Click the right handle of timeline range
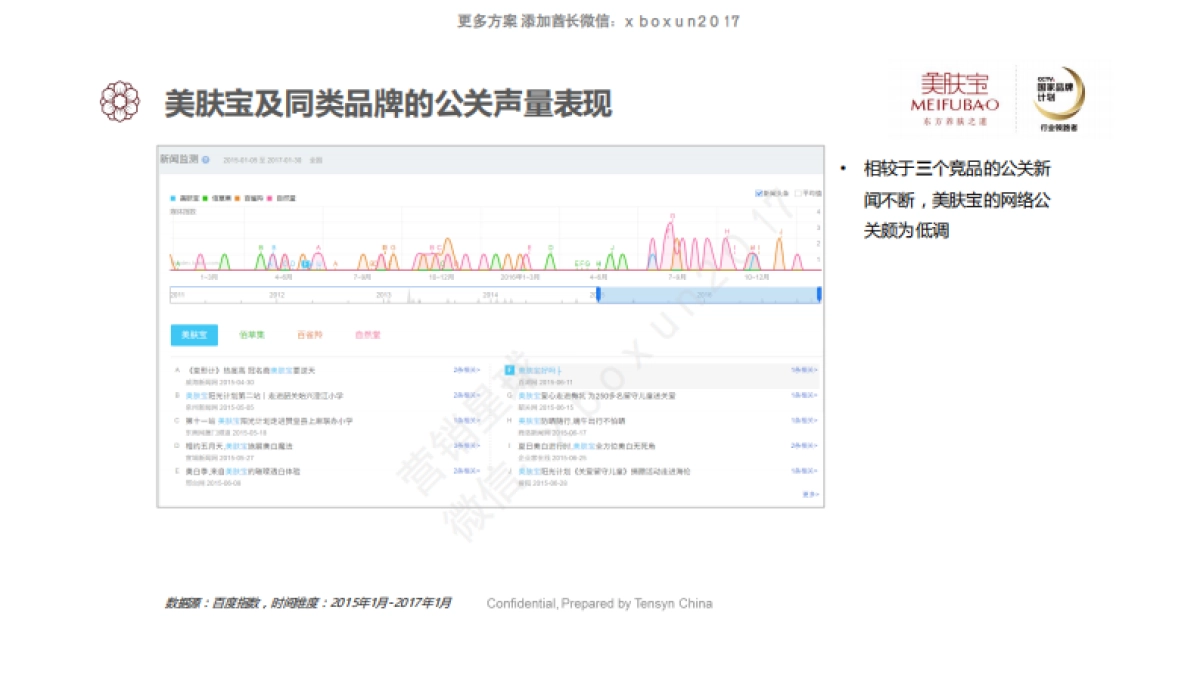 pos(819,294)
